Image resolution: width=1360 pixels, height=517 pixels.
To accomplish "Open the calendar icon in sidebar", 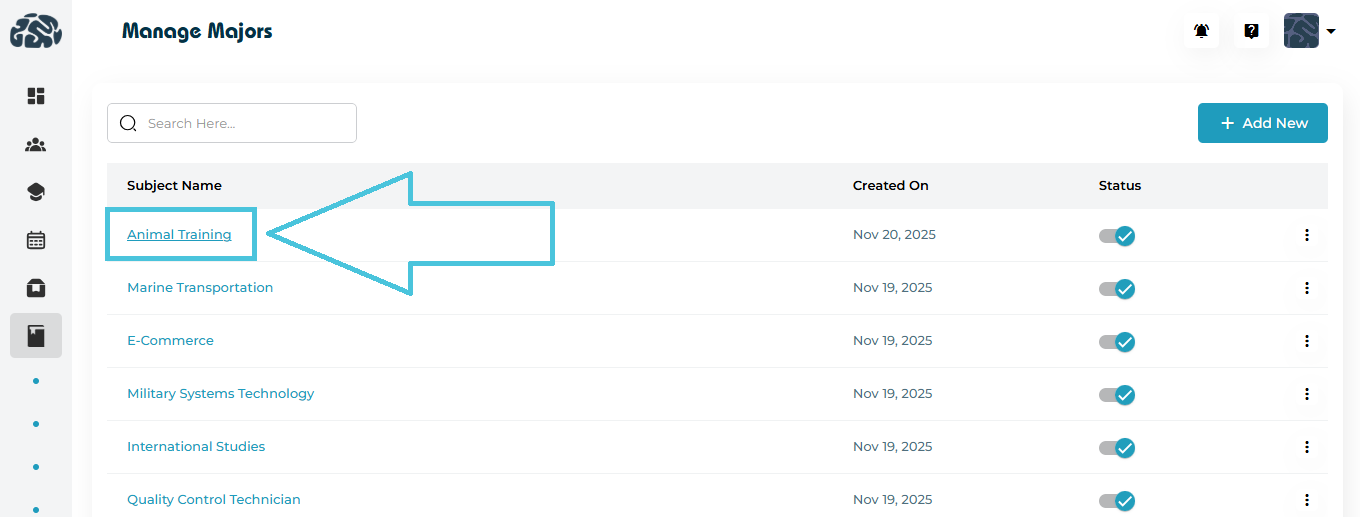I will coord(36,240).
